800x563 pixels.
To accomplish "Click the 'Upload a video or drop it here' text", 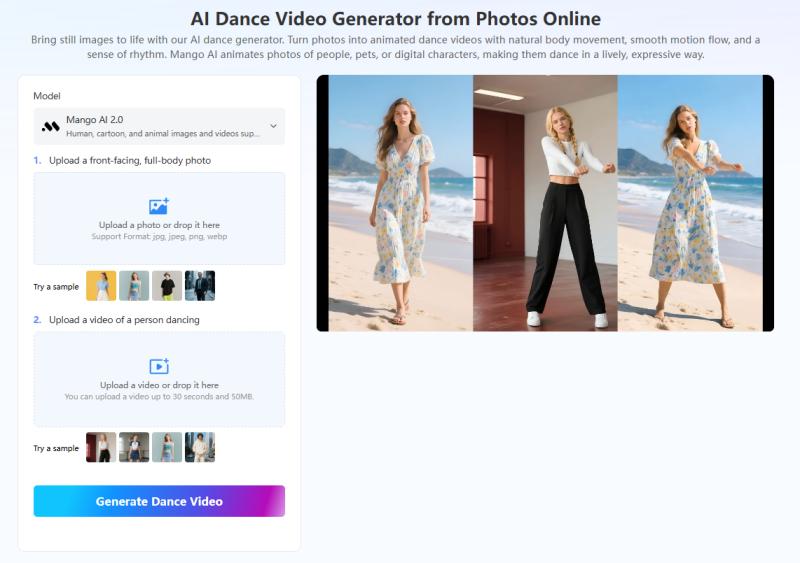I will click(x=159, y=385).
